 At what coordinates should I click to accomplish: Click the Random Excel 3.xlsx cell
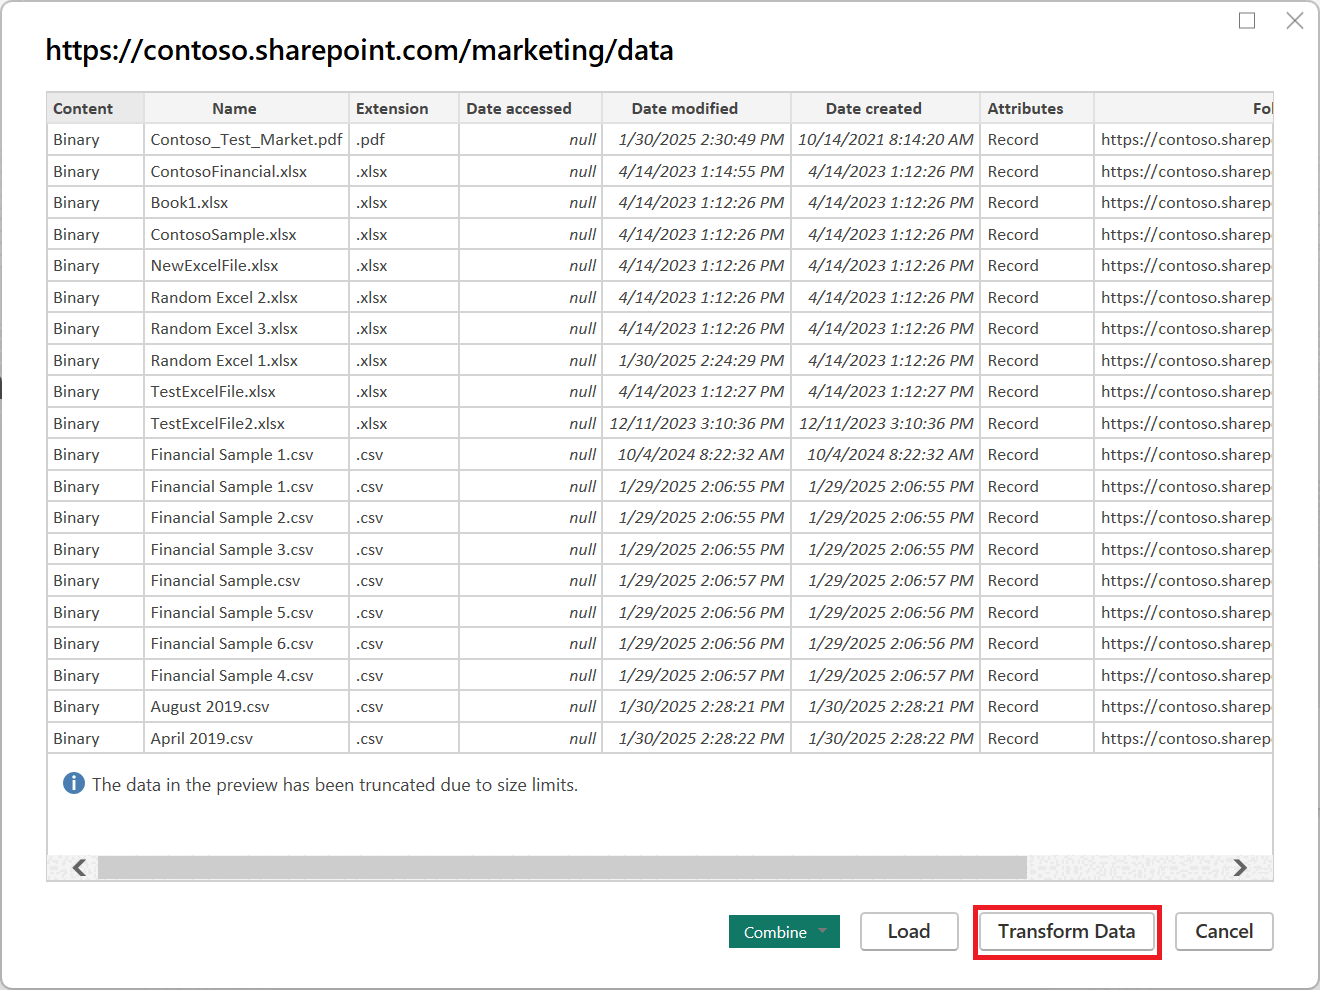point(247,329)
